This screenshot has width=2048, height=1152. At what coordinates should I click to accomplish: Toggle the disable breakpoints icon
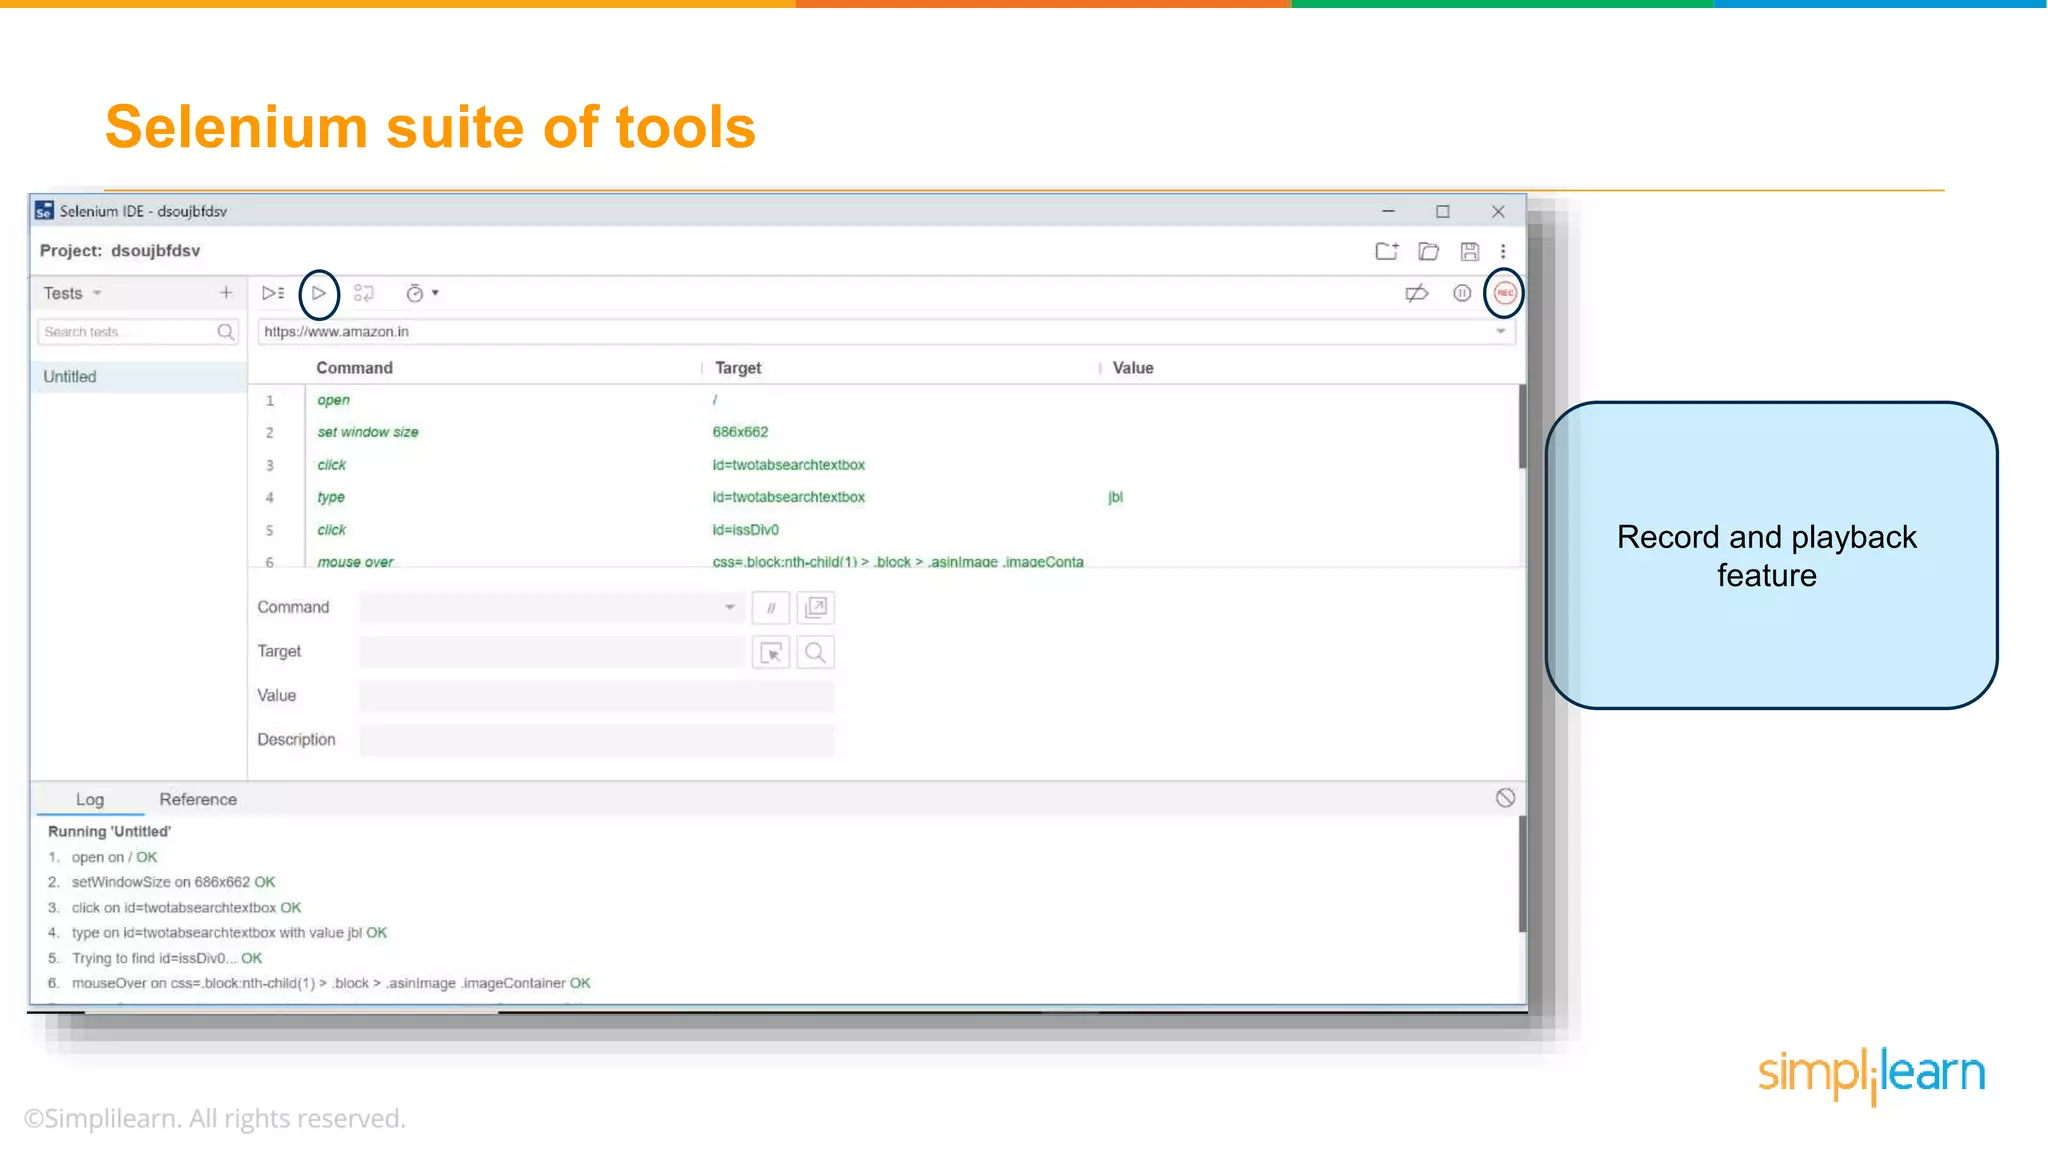tap(1417, 293)
